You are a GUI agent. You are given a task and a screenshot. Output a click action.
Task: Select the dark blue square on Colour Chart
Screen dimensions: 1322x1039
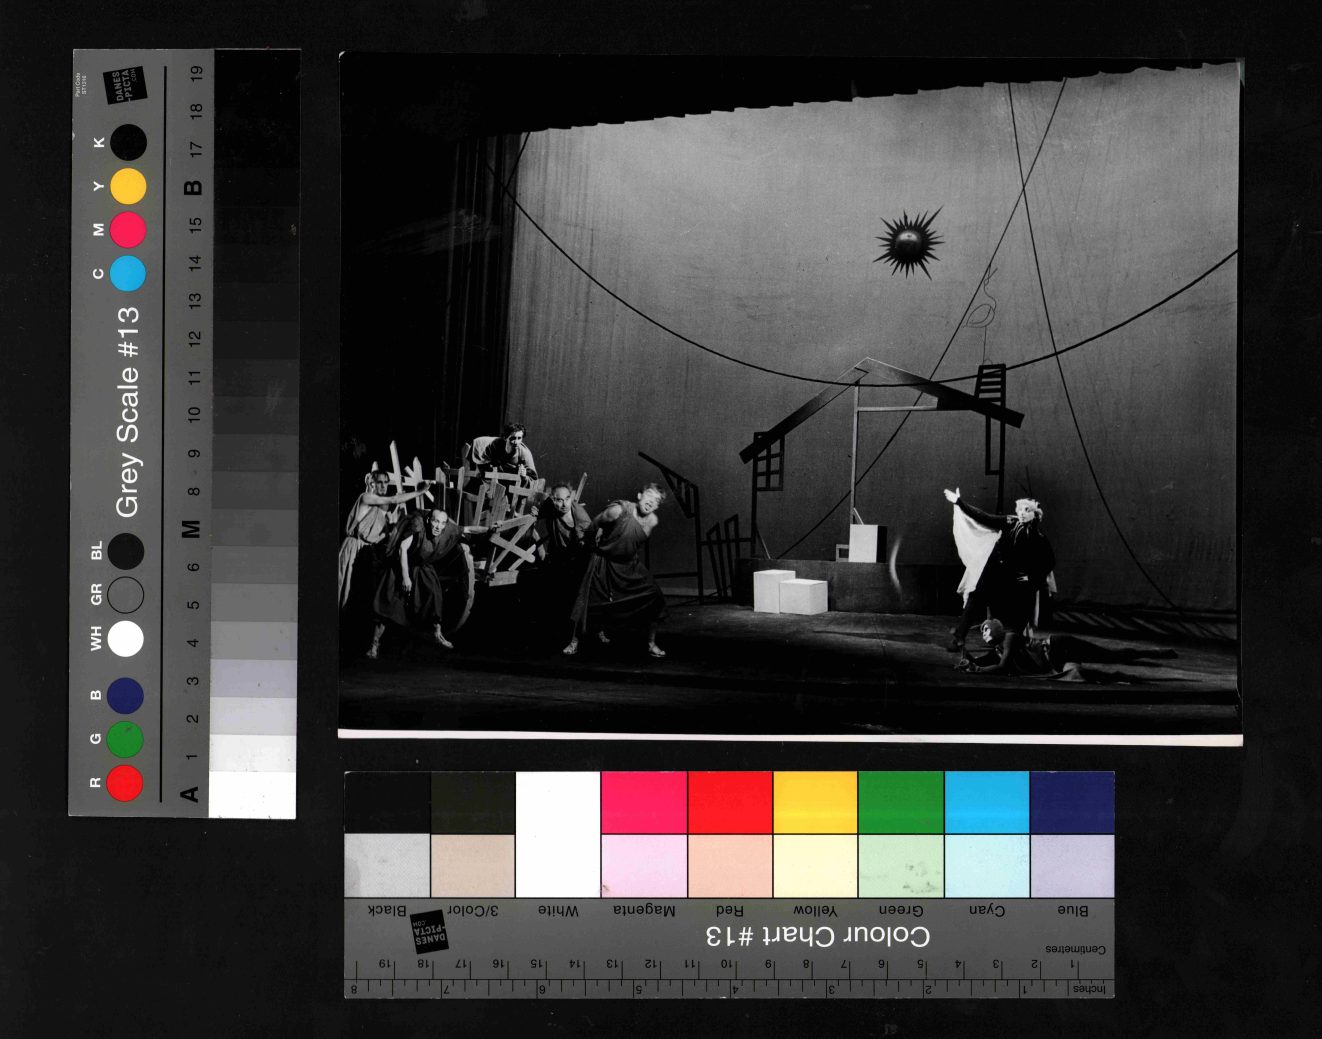coord(1072,802)
